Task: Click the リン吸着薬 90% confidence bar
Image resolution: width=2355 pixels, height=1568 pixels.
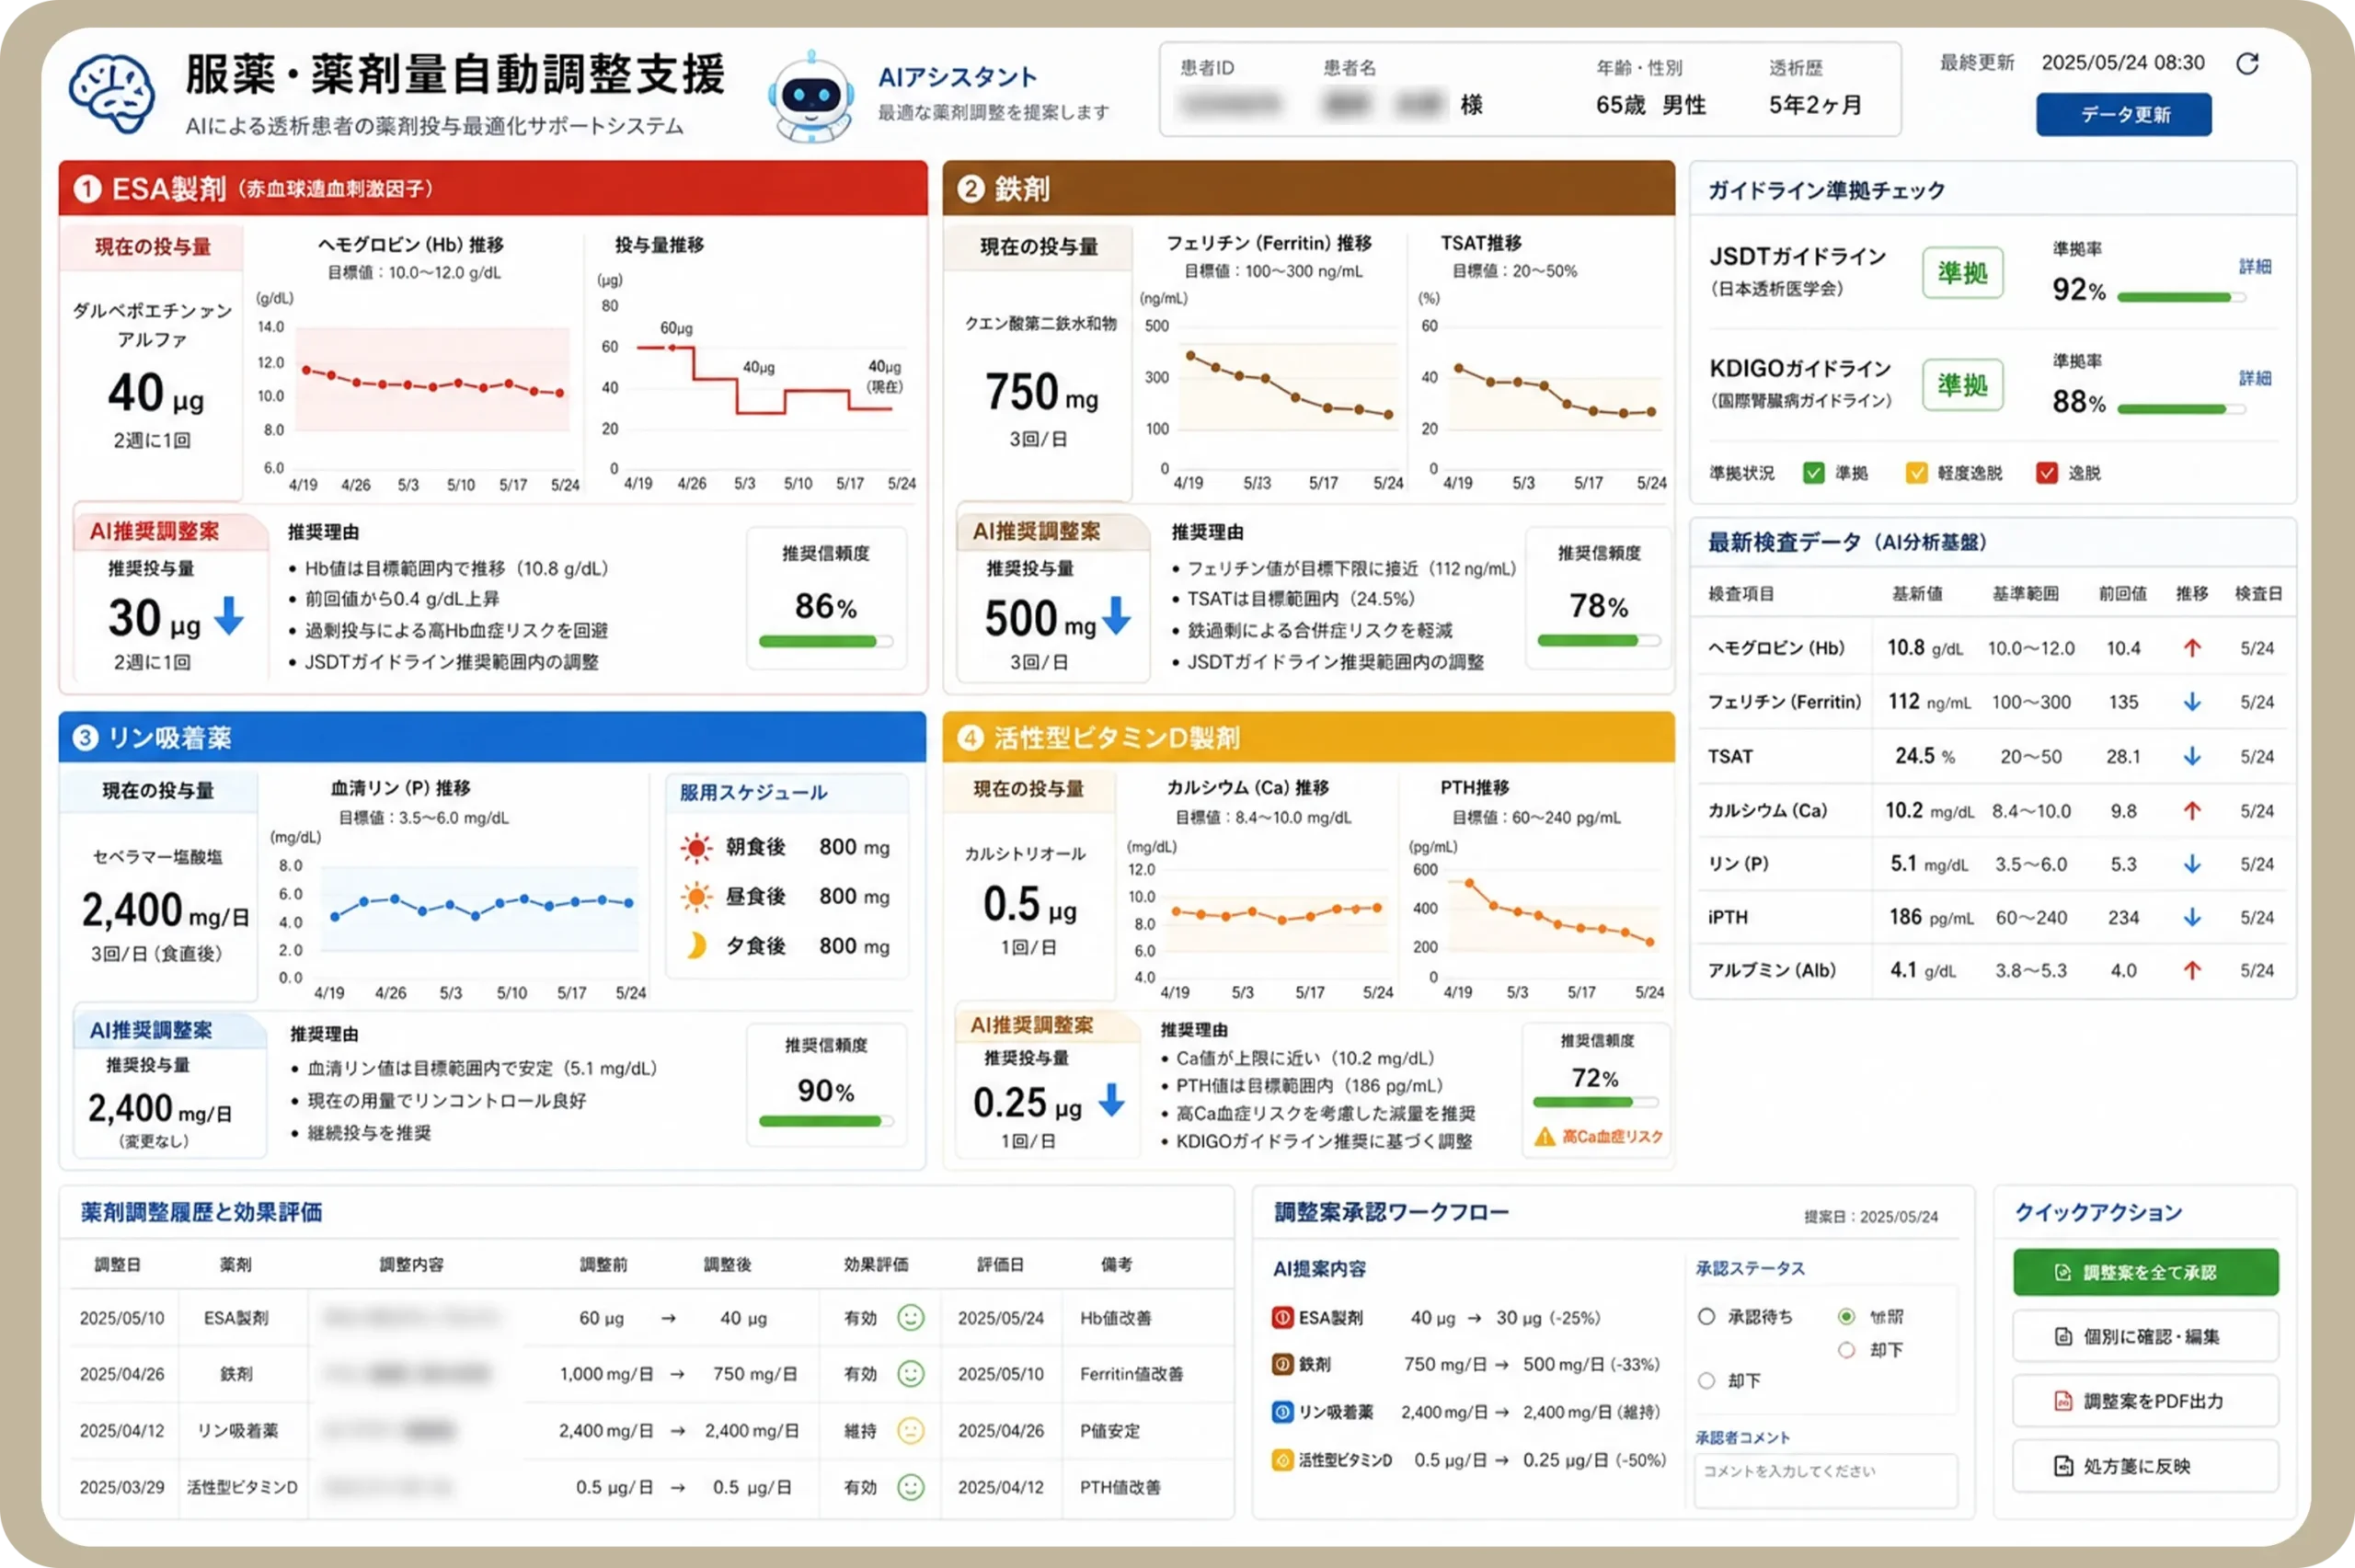Action: (x=825, y=1122)
